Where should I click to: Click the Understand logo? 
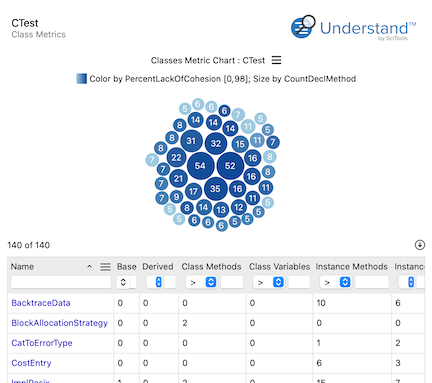pos(353,28)
